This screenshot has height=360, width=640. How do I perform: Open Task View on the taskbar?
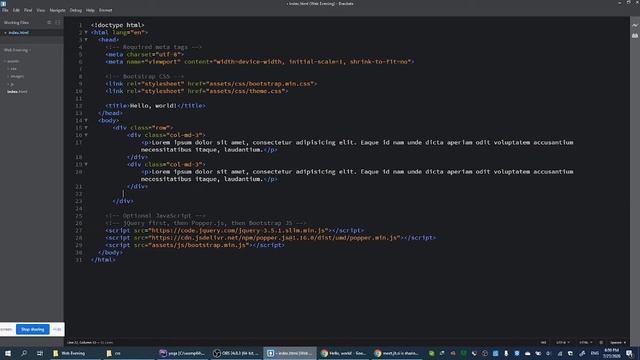40,353
